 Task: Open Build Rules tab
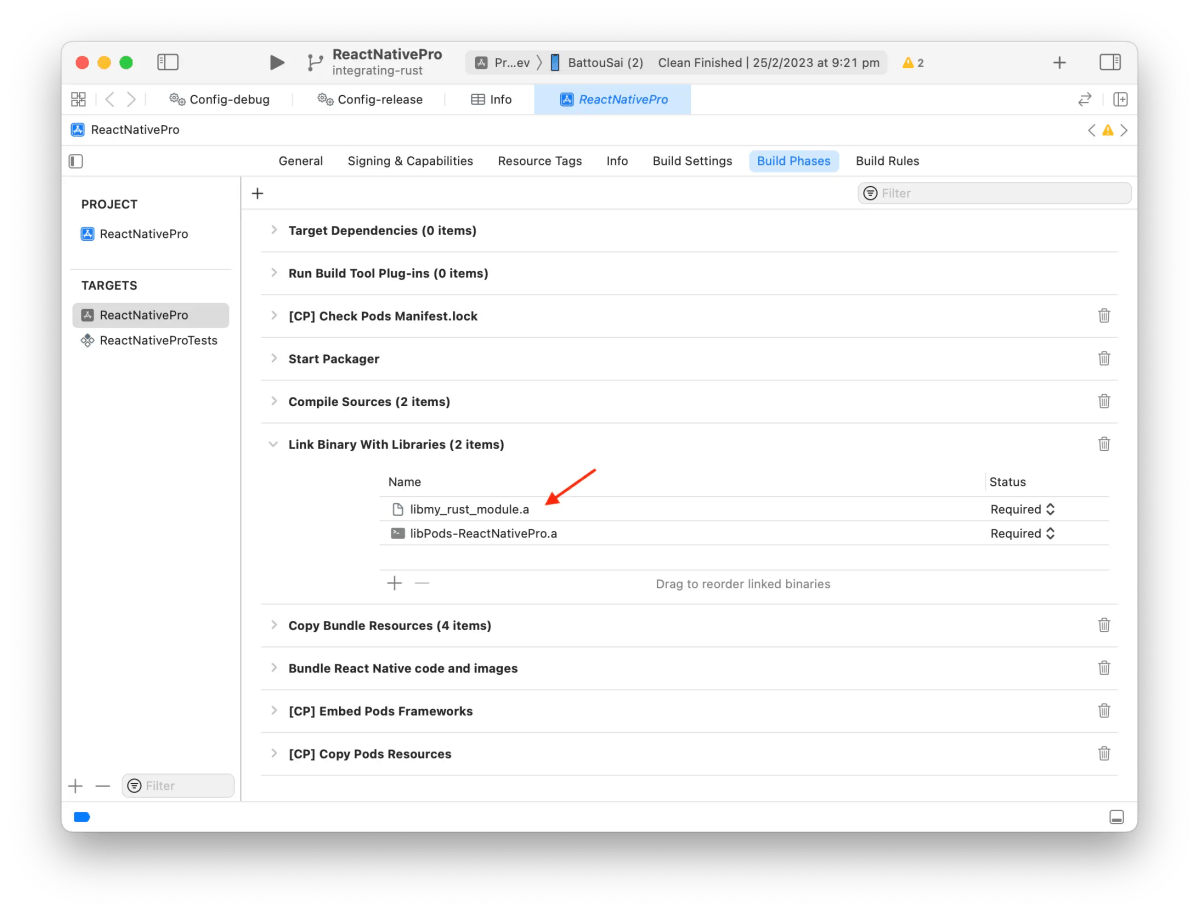click(x=887, y=161)
